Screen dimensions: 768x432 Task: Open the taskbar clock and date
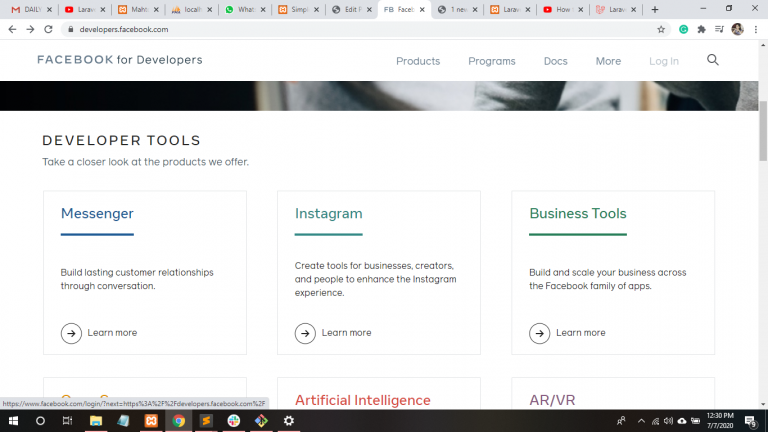[720, 421]
